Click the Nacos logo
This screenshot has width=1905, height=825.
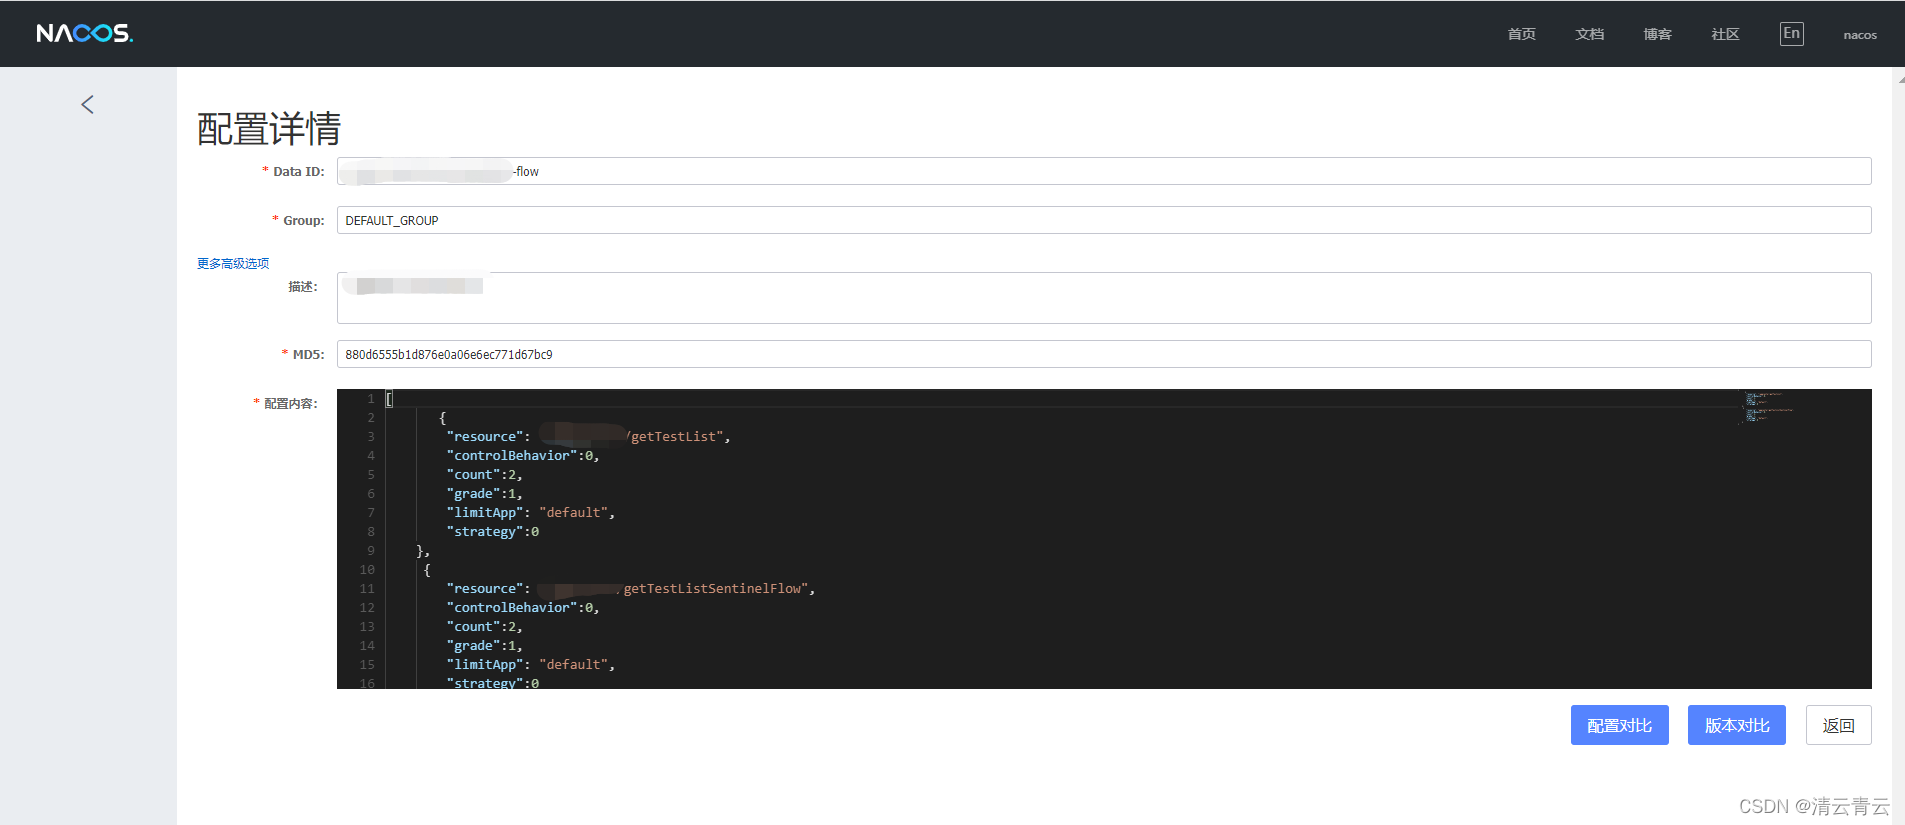tap(84, 33)
